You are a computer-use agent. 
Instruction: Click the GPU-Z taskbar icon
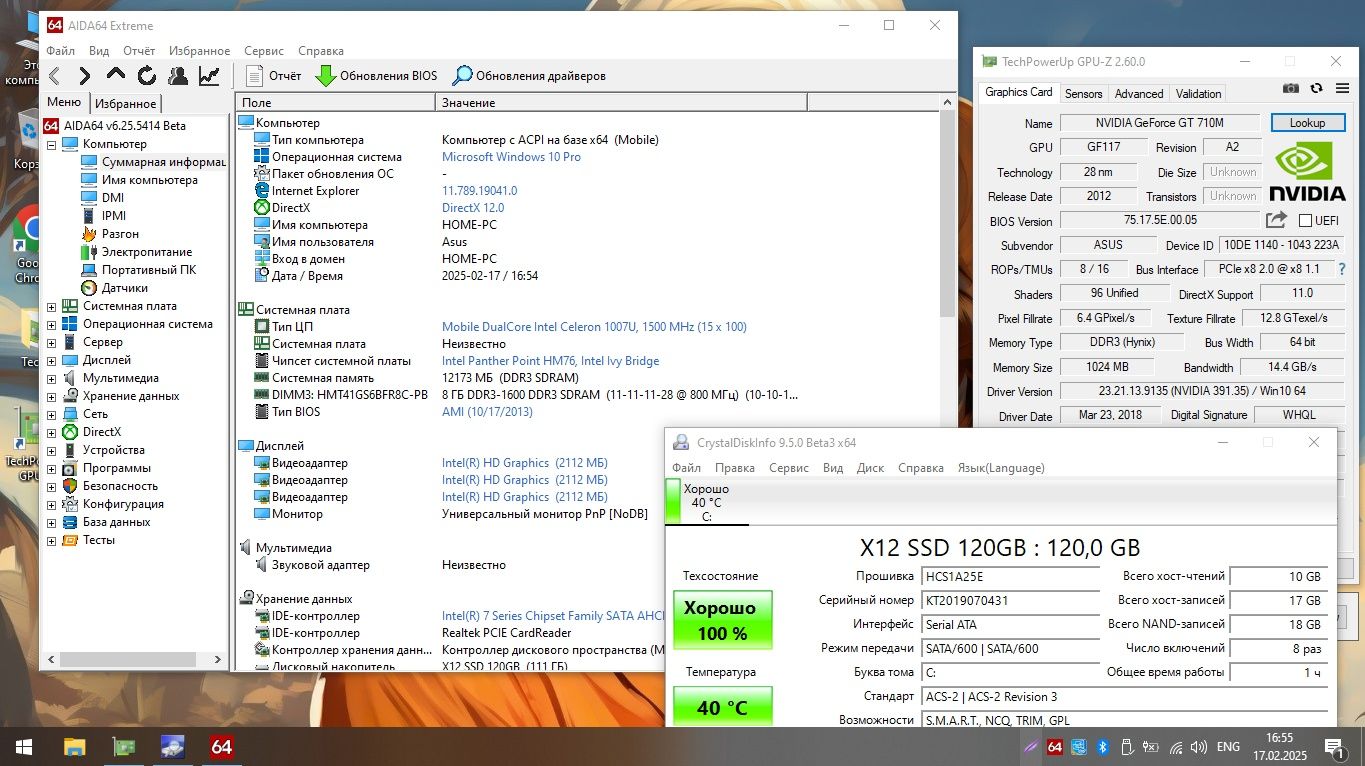124,746
